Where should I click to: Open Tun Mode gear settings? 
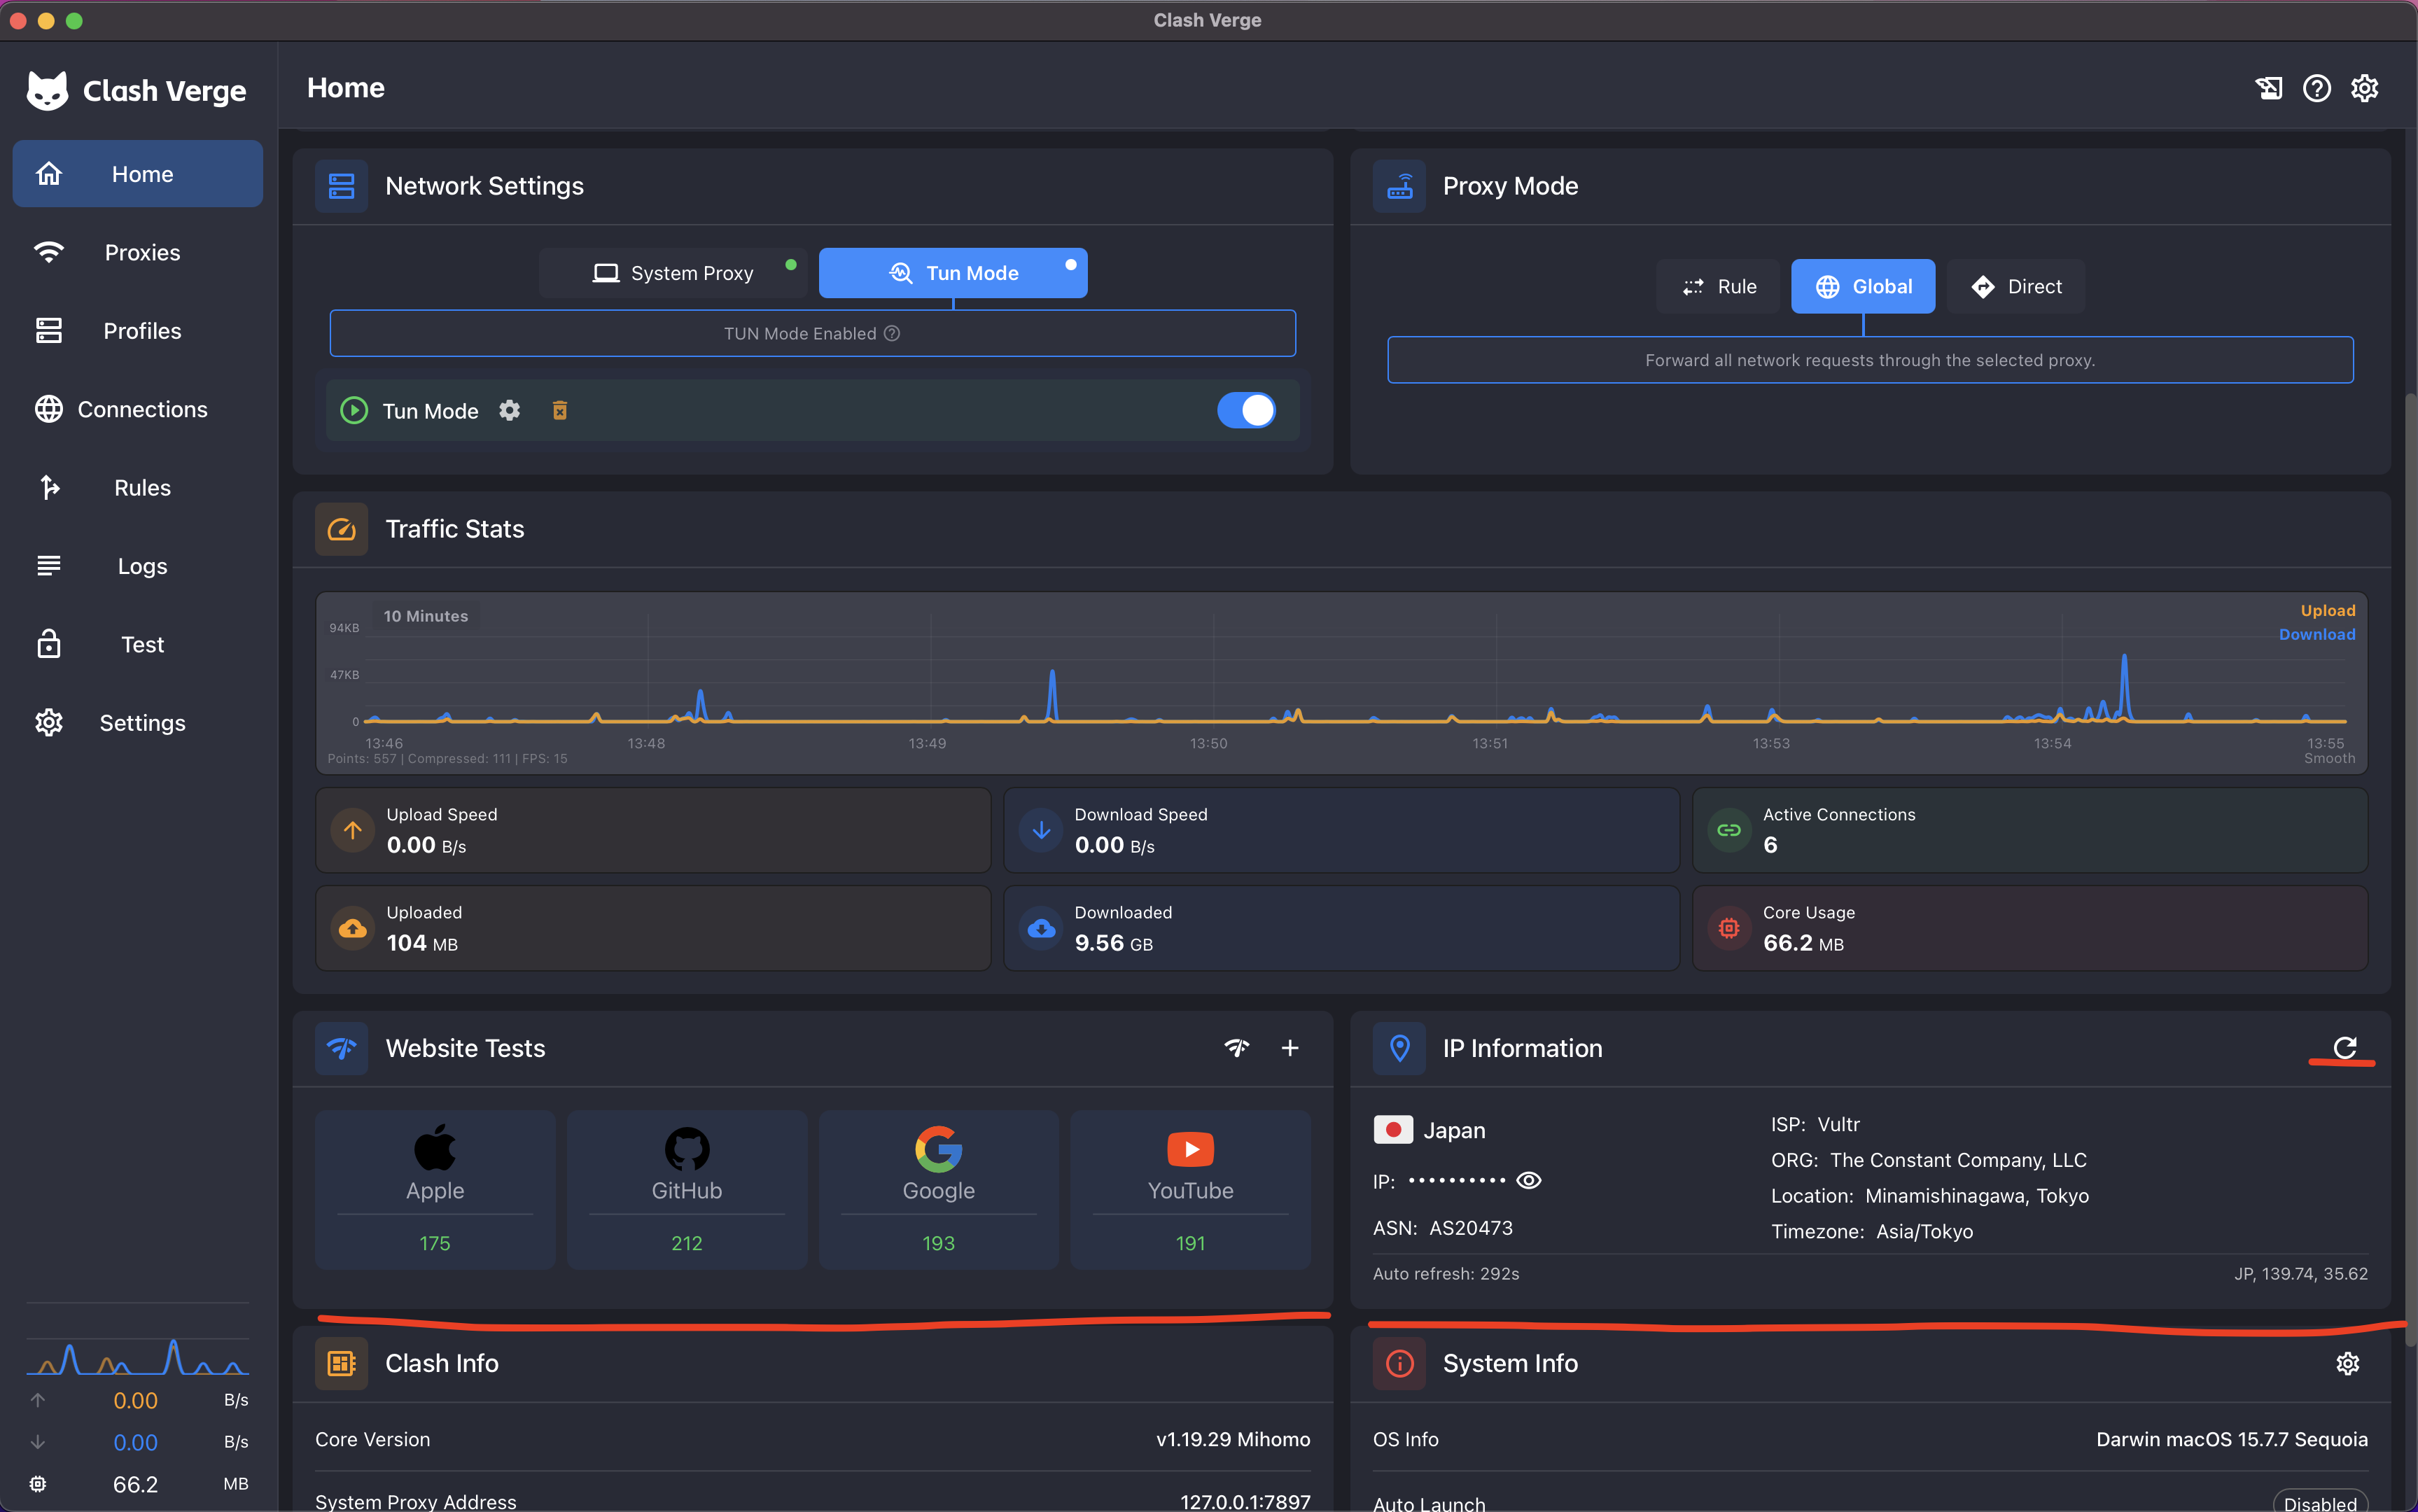[x=510, y=411]
